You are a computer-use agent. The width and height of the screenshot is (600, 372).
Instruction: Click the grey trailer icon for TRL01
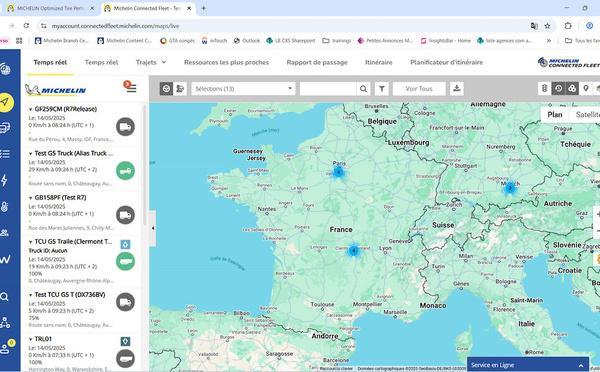coord(126,359)
